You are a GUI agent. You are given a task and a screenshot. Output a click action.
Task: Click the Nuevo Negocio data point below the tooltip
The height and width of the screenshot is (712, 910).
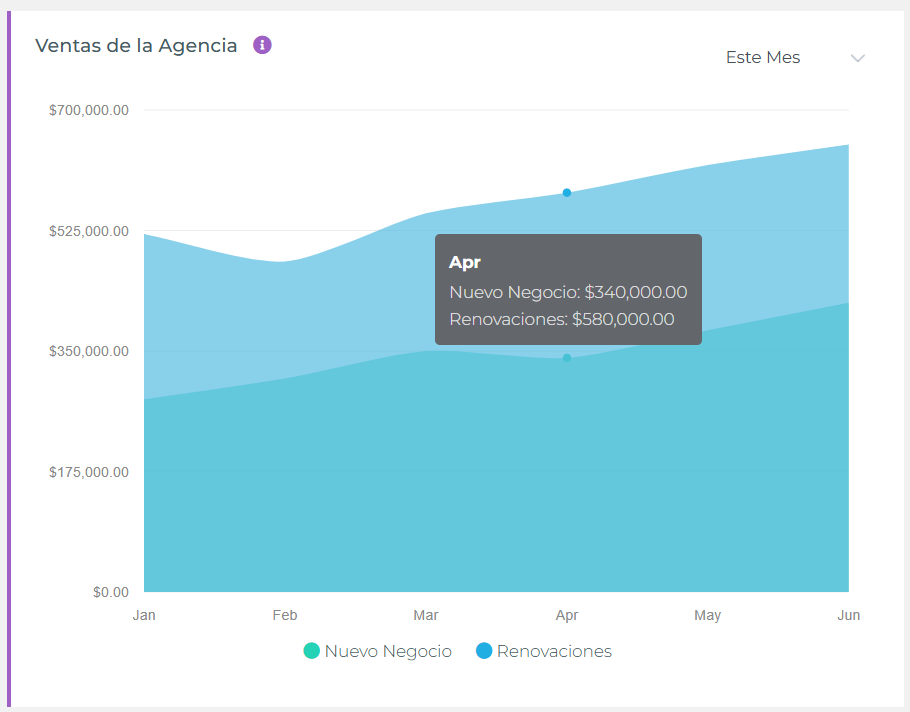(x=567, y=357)
